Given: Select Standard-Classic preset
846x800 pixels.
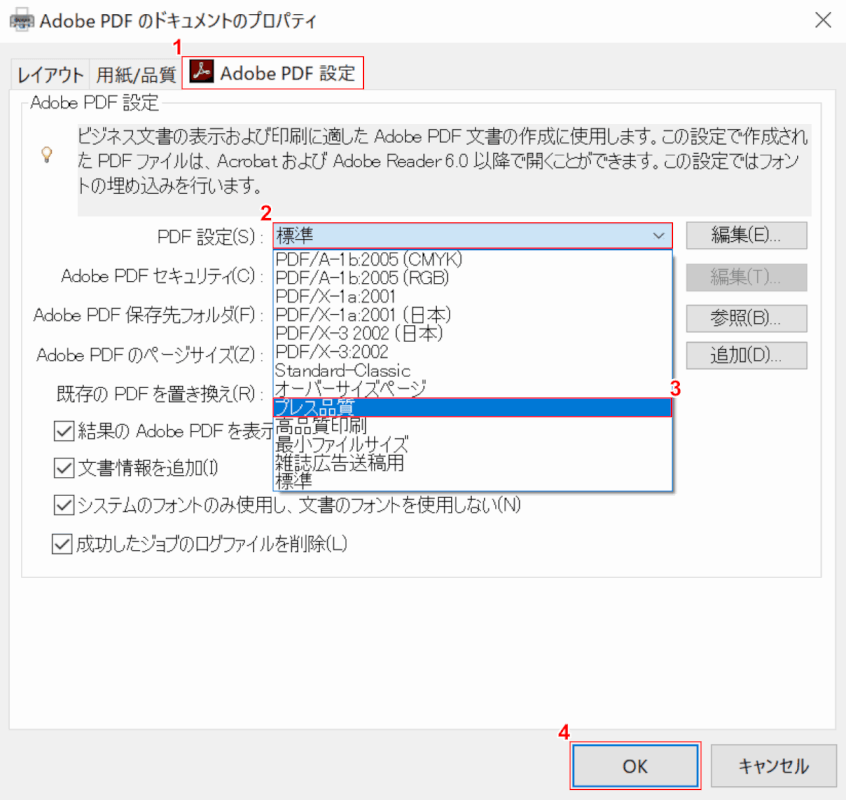Looking at the screenshot, I should pyautogui.click(x=472, y=370).
